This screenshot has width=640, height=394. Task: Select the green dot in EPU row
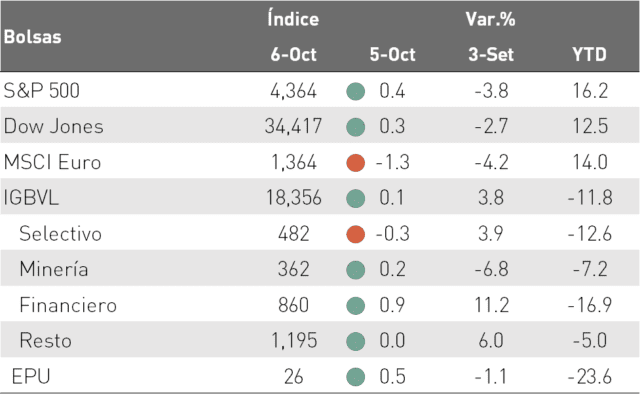point(356,377)
